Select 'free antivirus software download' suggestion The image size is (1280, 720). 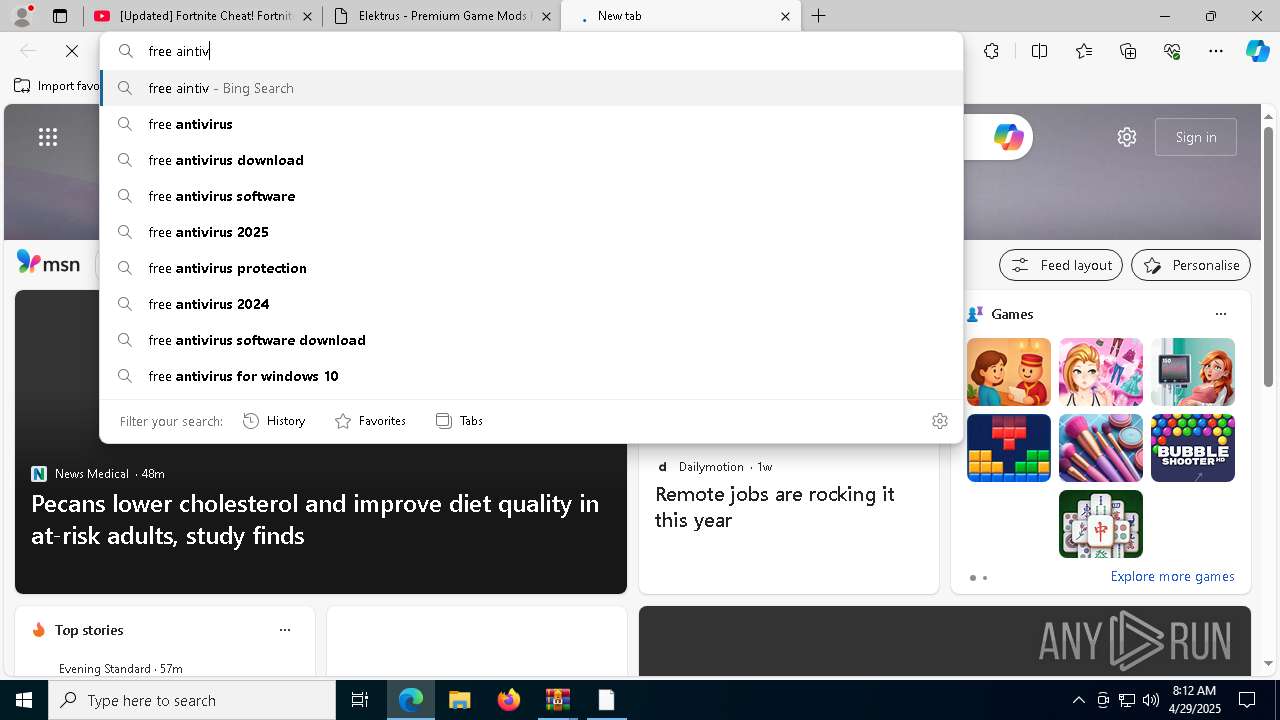click(532, 340)
